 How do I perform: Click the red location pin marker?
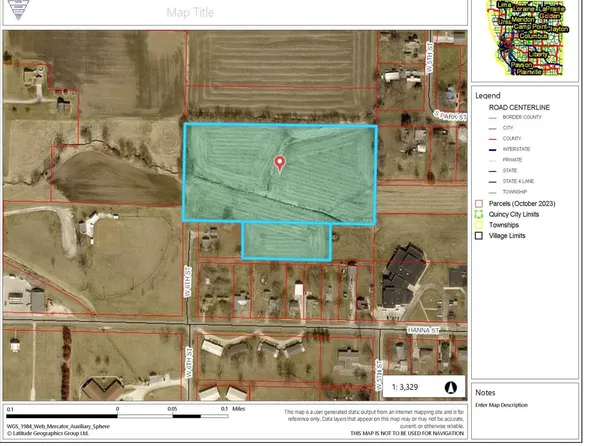280,163
